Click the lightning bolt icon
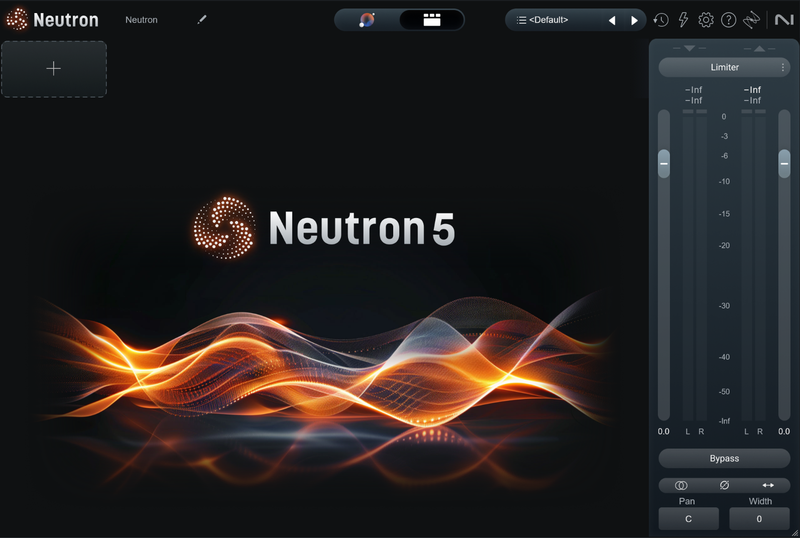 tap(683, 20)
